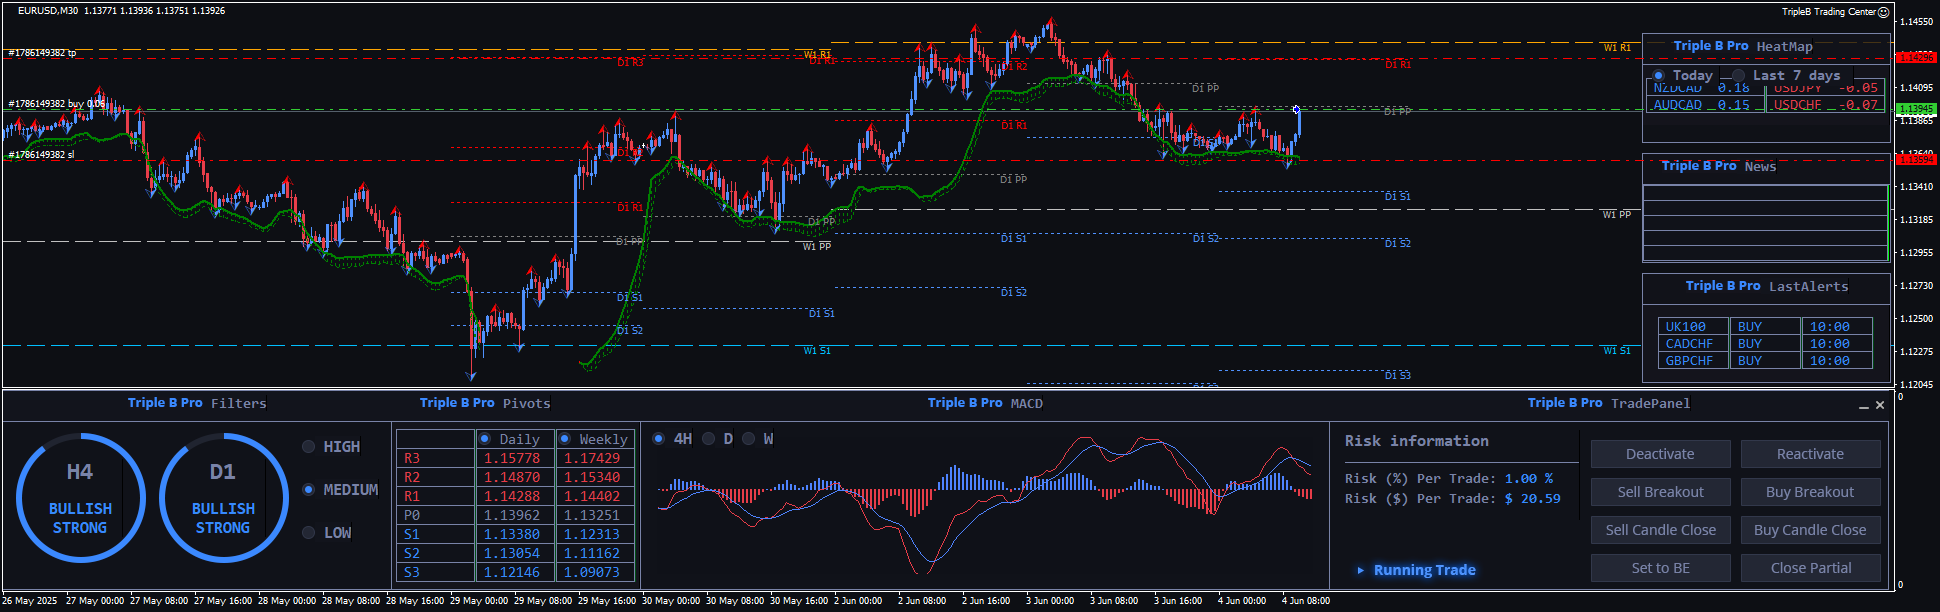The image size is (1940, 612).
Task: Switch MACD timeframe to W
Action: 749,439
